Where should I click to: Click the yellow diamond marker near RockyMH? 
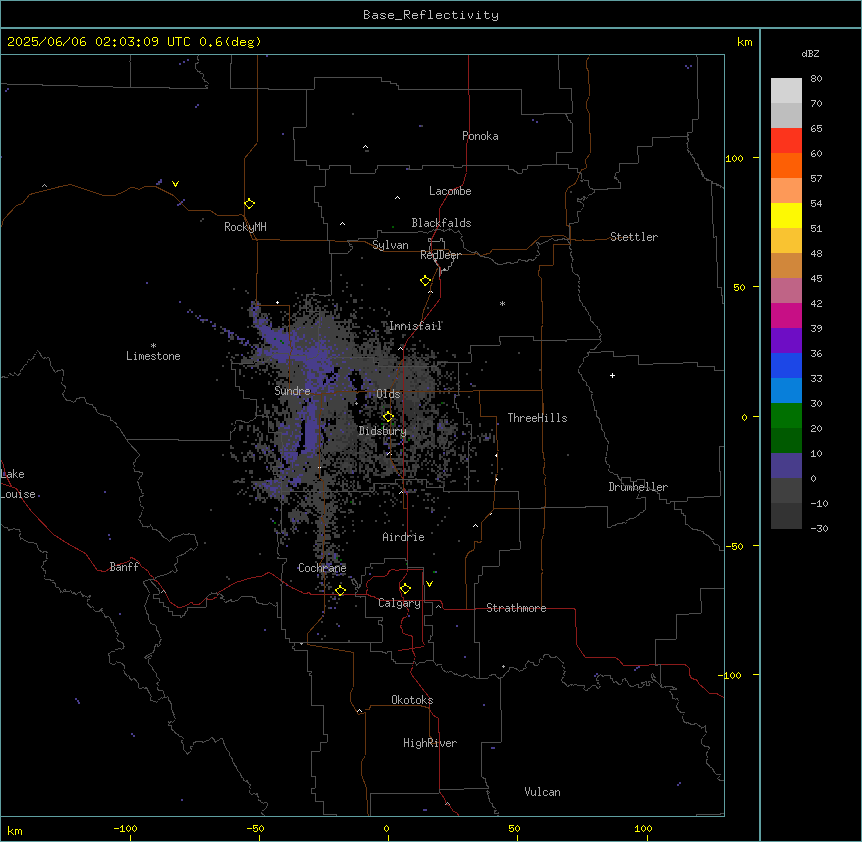click(249, 204)
